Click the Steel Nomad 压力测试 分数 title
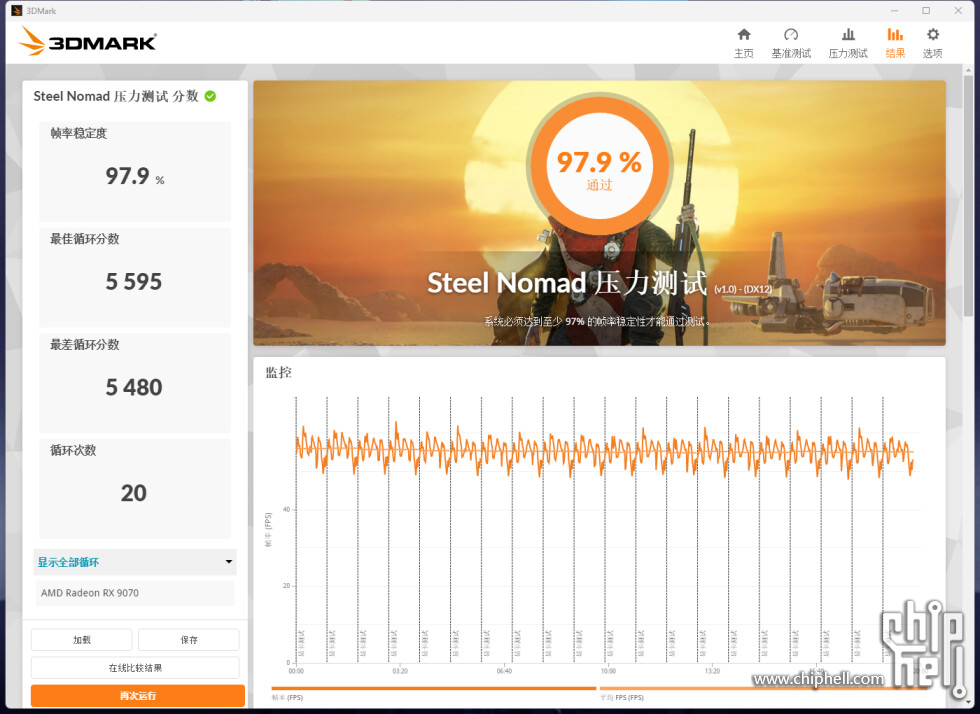This screenshot has width=980, height=714. 116,96
